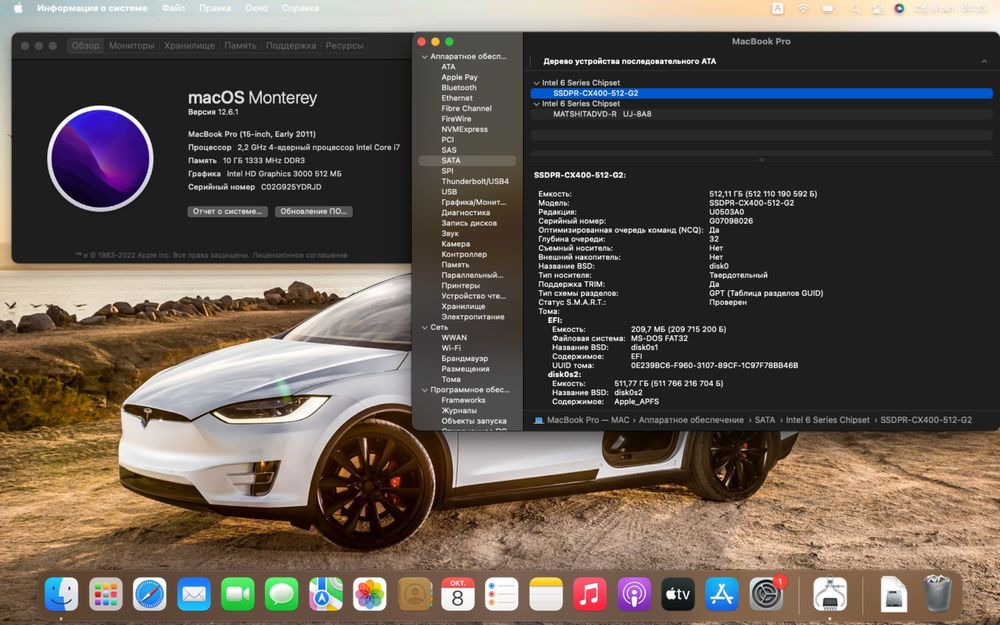Open Control Center in menu bar
Image resolution: width=1000 pixels, height=625 pixels.
(x=878, y=8)
